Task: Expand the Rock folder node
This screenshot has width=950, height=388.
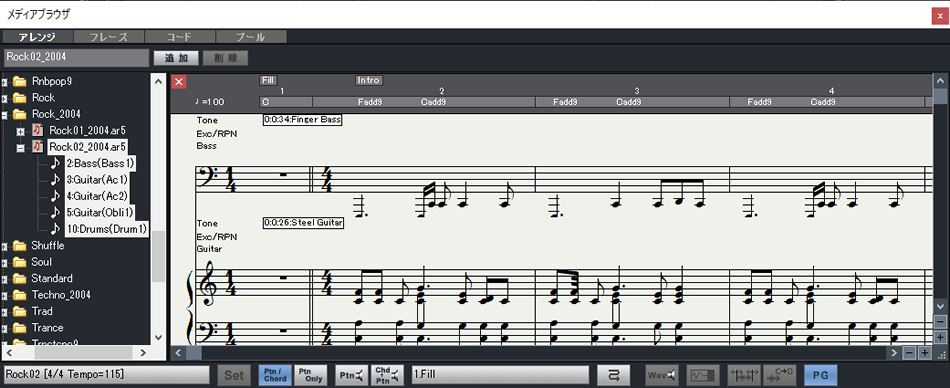Action: 5,98
